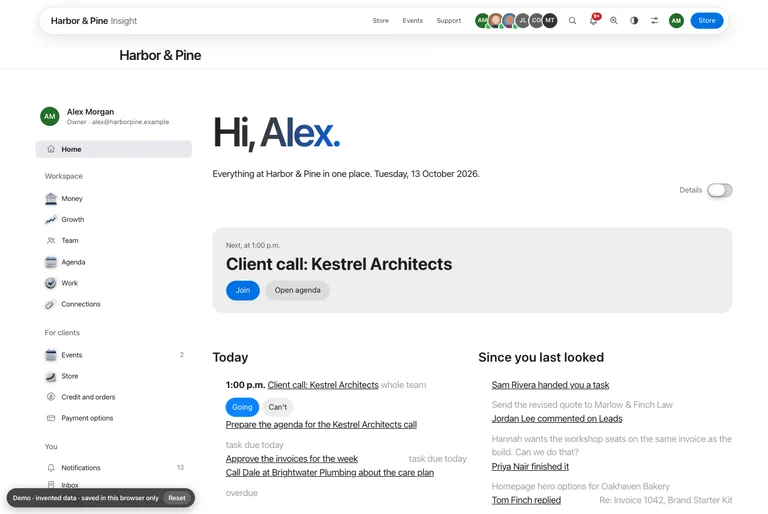Open the search magnifier in top bar

pos(572,21)
